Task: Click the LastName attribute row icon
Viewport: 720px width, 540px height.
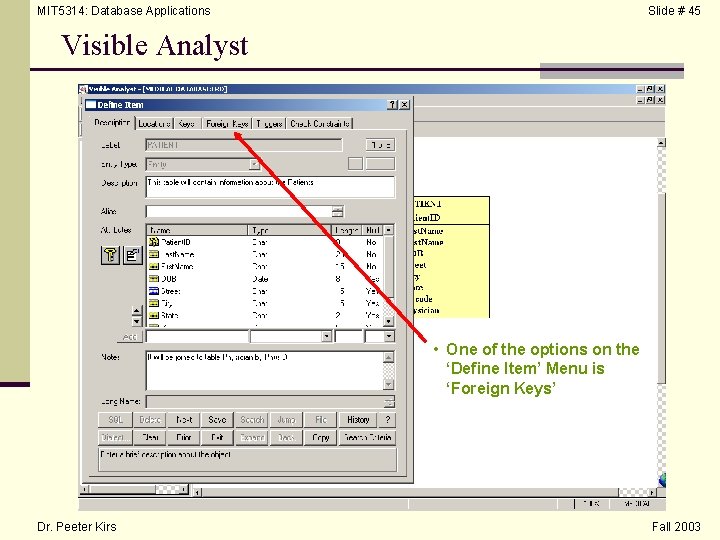Action: tap(154, 254)
